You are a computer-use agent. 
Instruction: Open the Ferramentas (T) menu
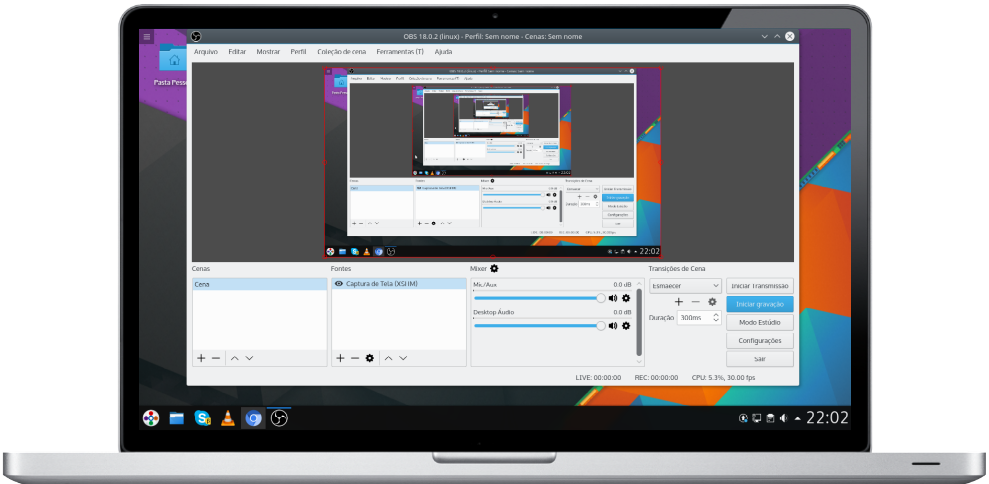click(x=400, y=52)
